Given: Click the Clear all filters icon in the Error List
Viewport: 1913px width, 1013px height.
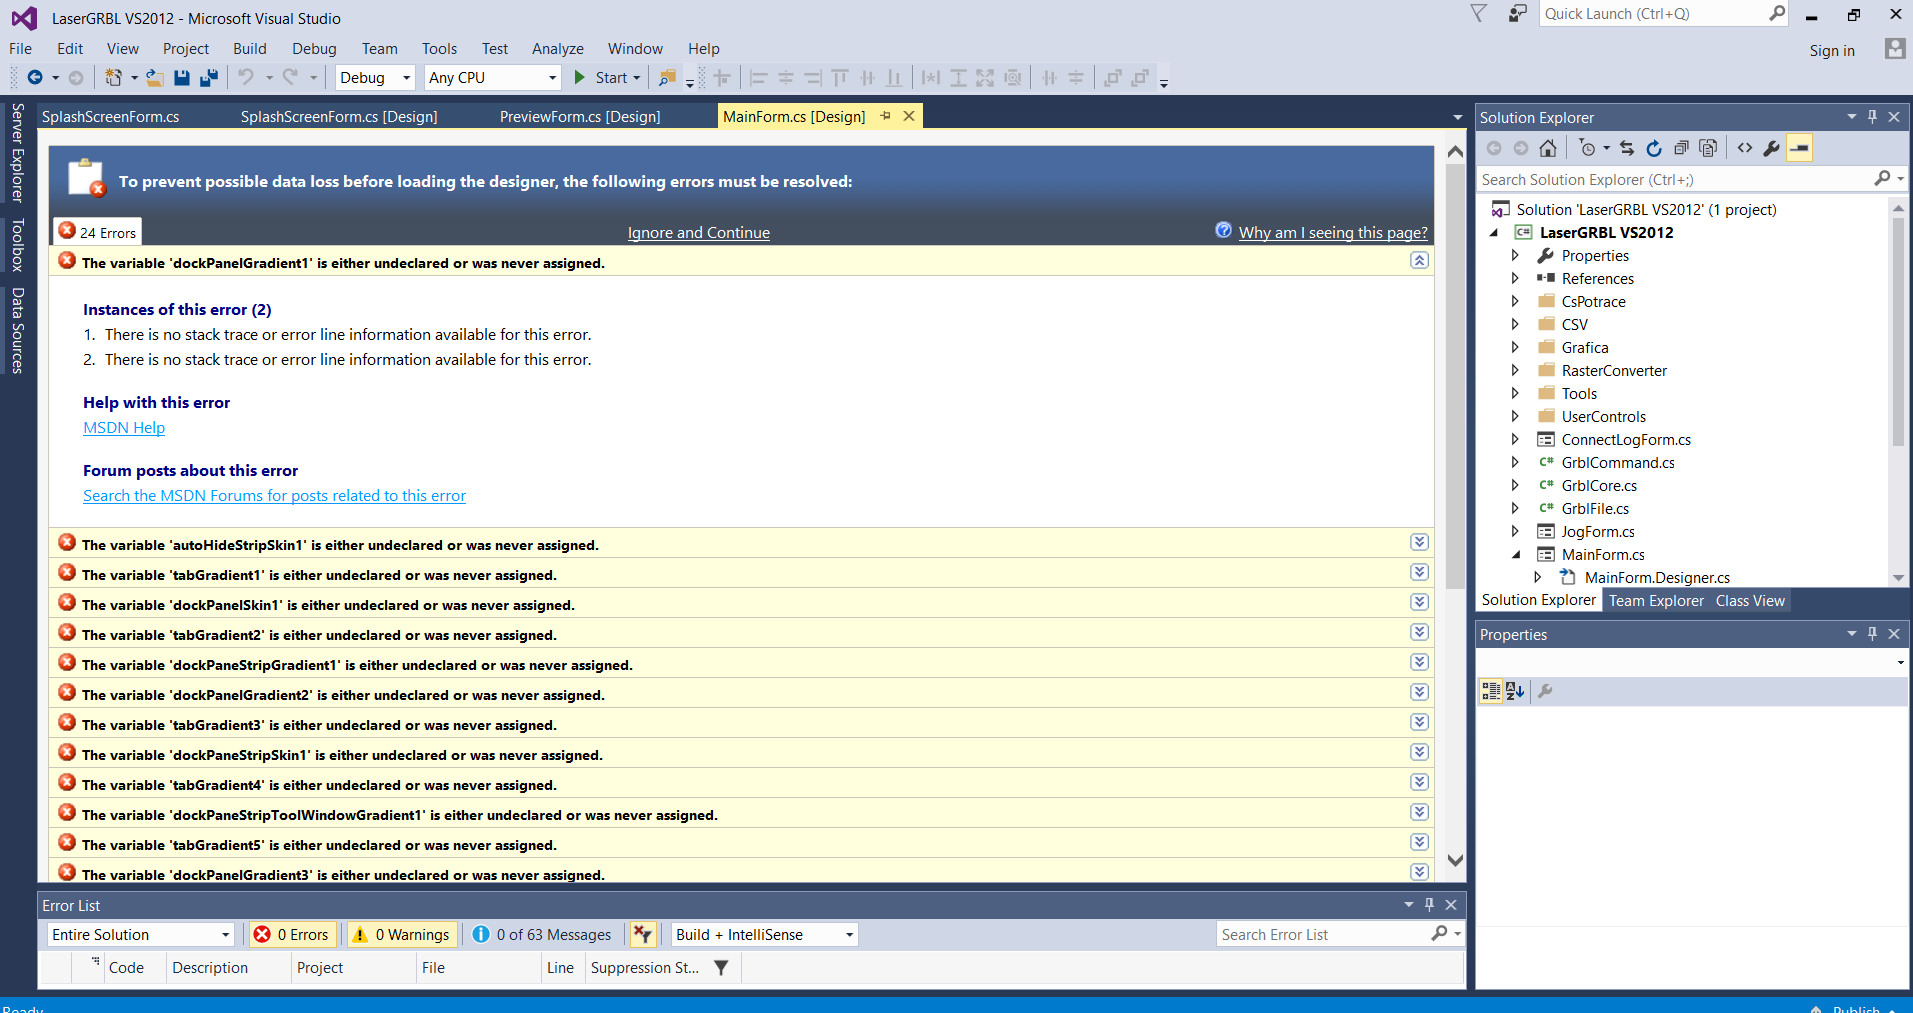Looking at the screenshot, I should (642, 934).
